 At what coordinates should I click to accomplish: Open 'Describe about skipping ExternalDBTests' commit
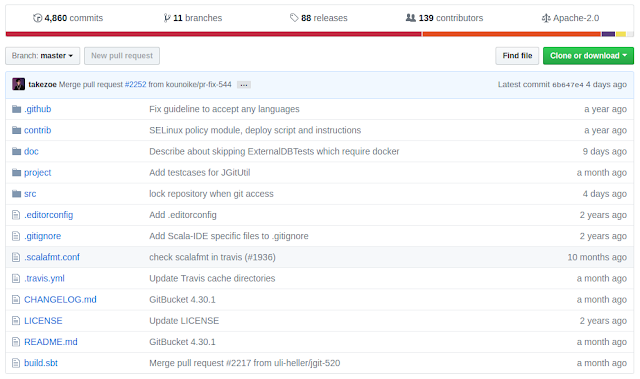tap(274, 151)
